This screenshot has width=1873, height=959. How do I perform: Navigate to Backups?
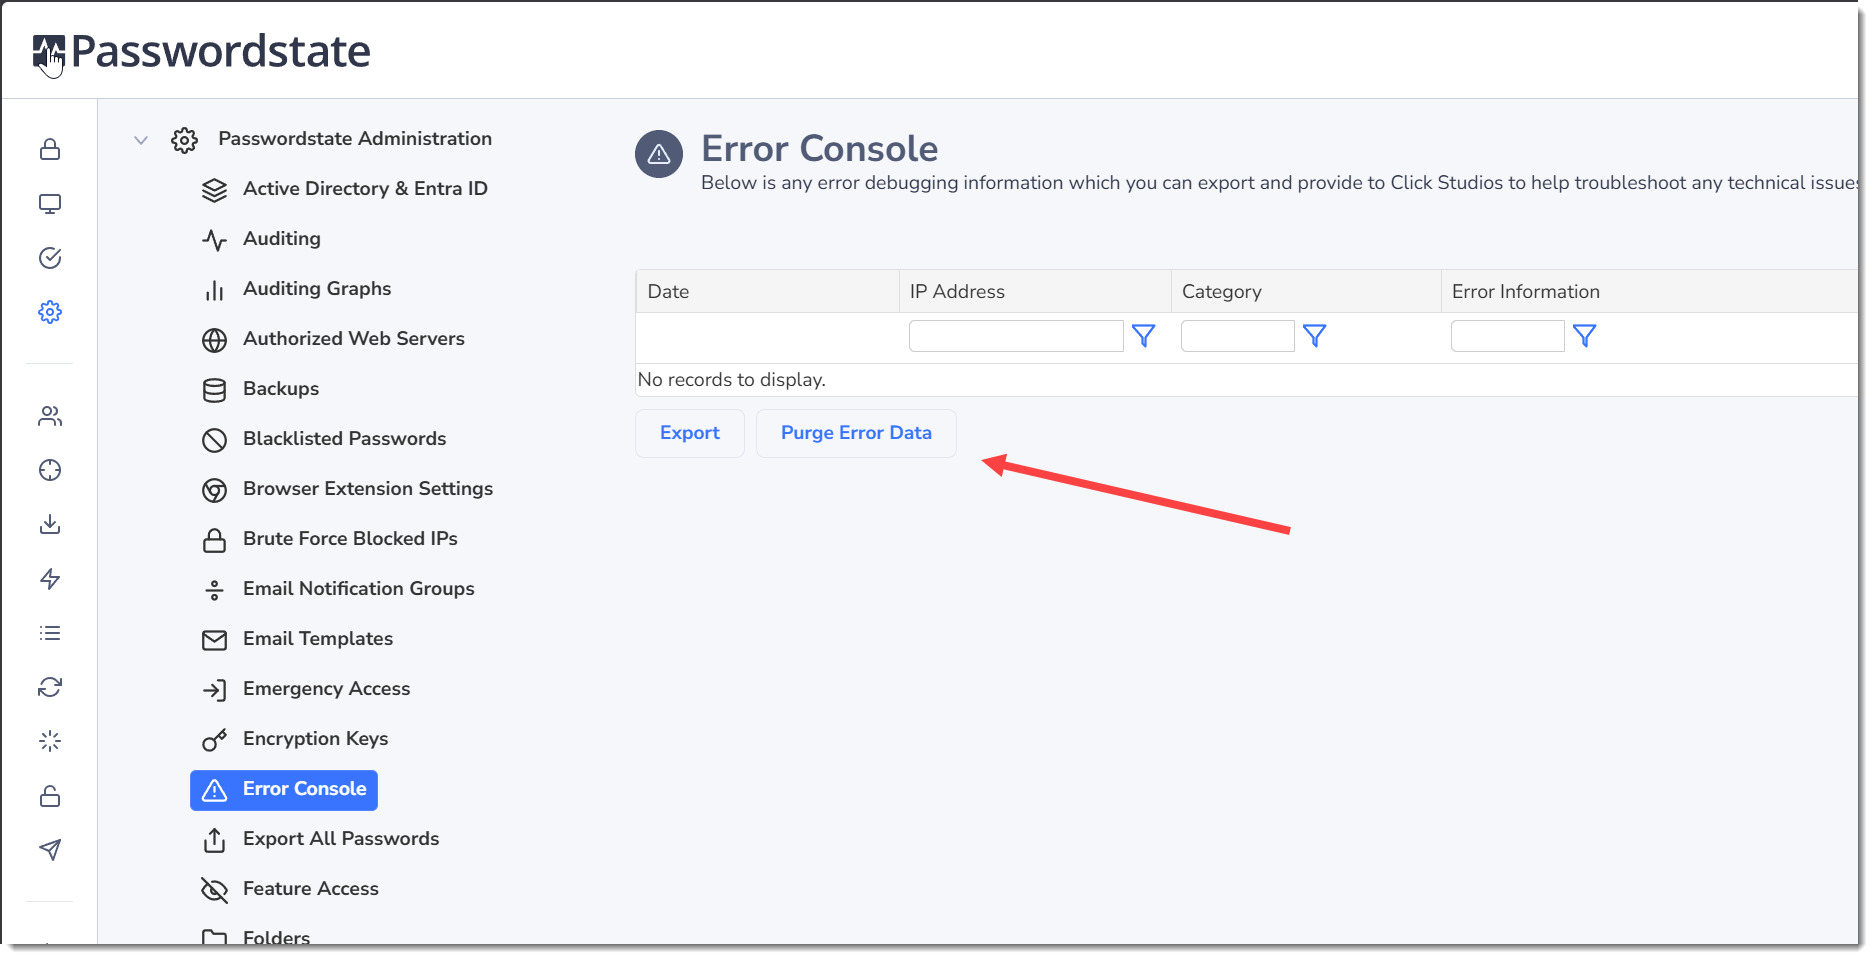(281, 389)
